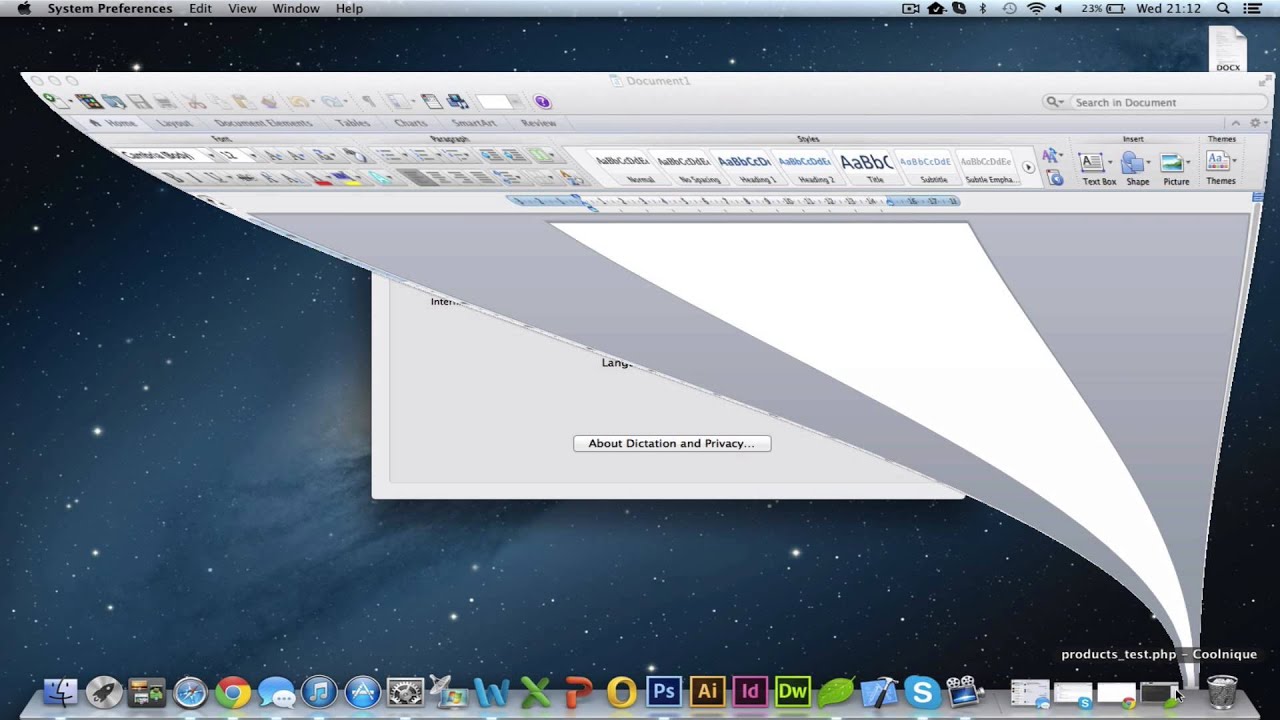Expand more styles with the round arrow
Viewport: 1280px width, 720px height.
1028,167
